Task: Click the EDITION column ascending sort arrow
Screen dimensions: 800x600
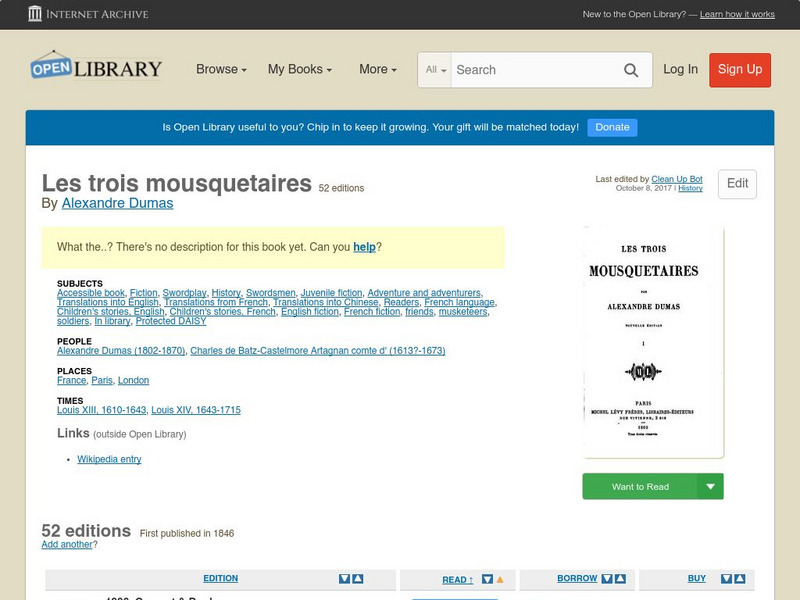Action: point(358,579)
